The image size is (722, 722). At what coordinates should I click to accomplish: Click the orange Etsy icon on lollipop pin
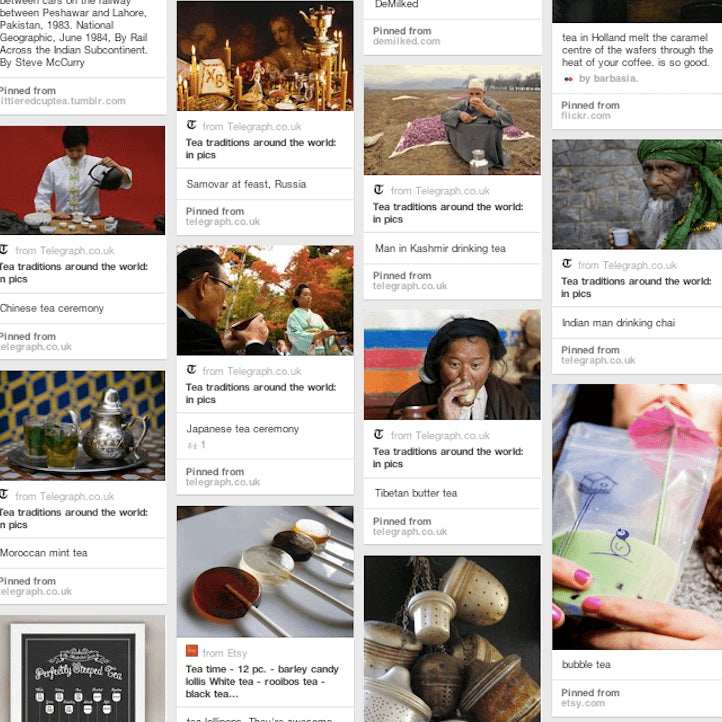point(192,651)
